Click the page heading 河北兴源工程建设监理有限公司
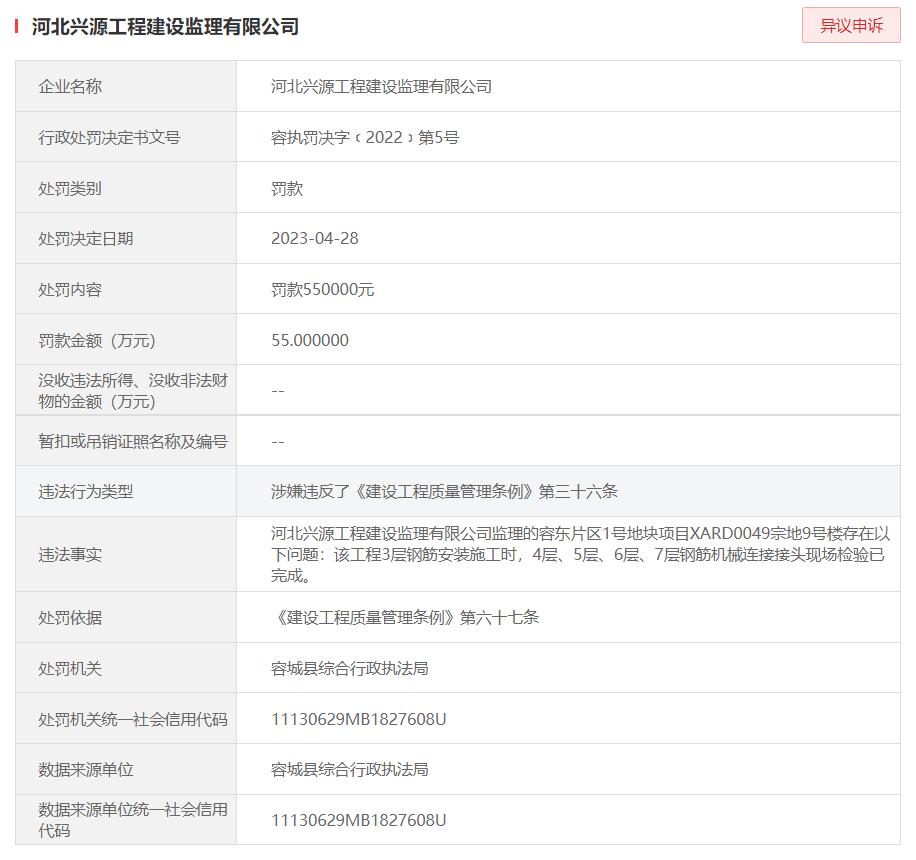The image size is (916, 860). (x=165, y=27)
